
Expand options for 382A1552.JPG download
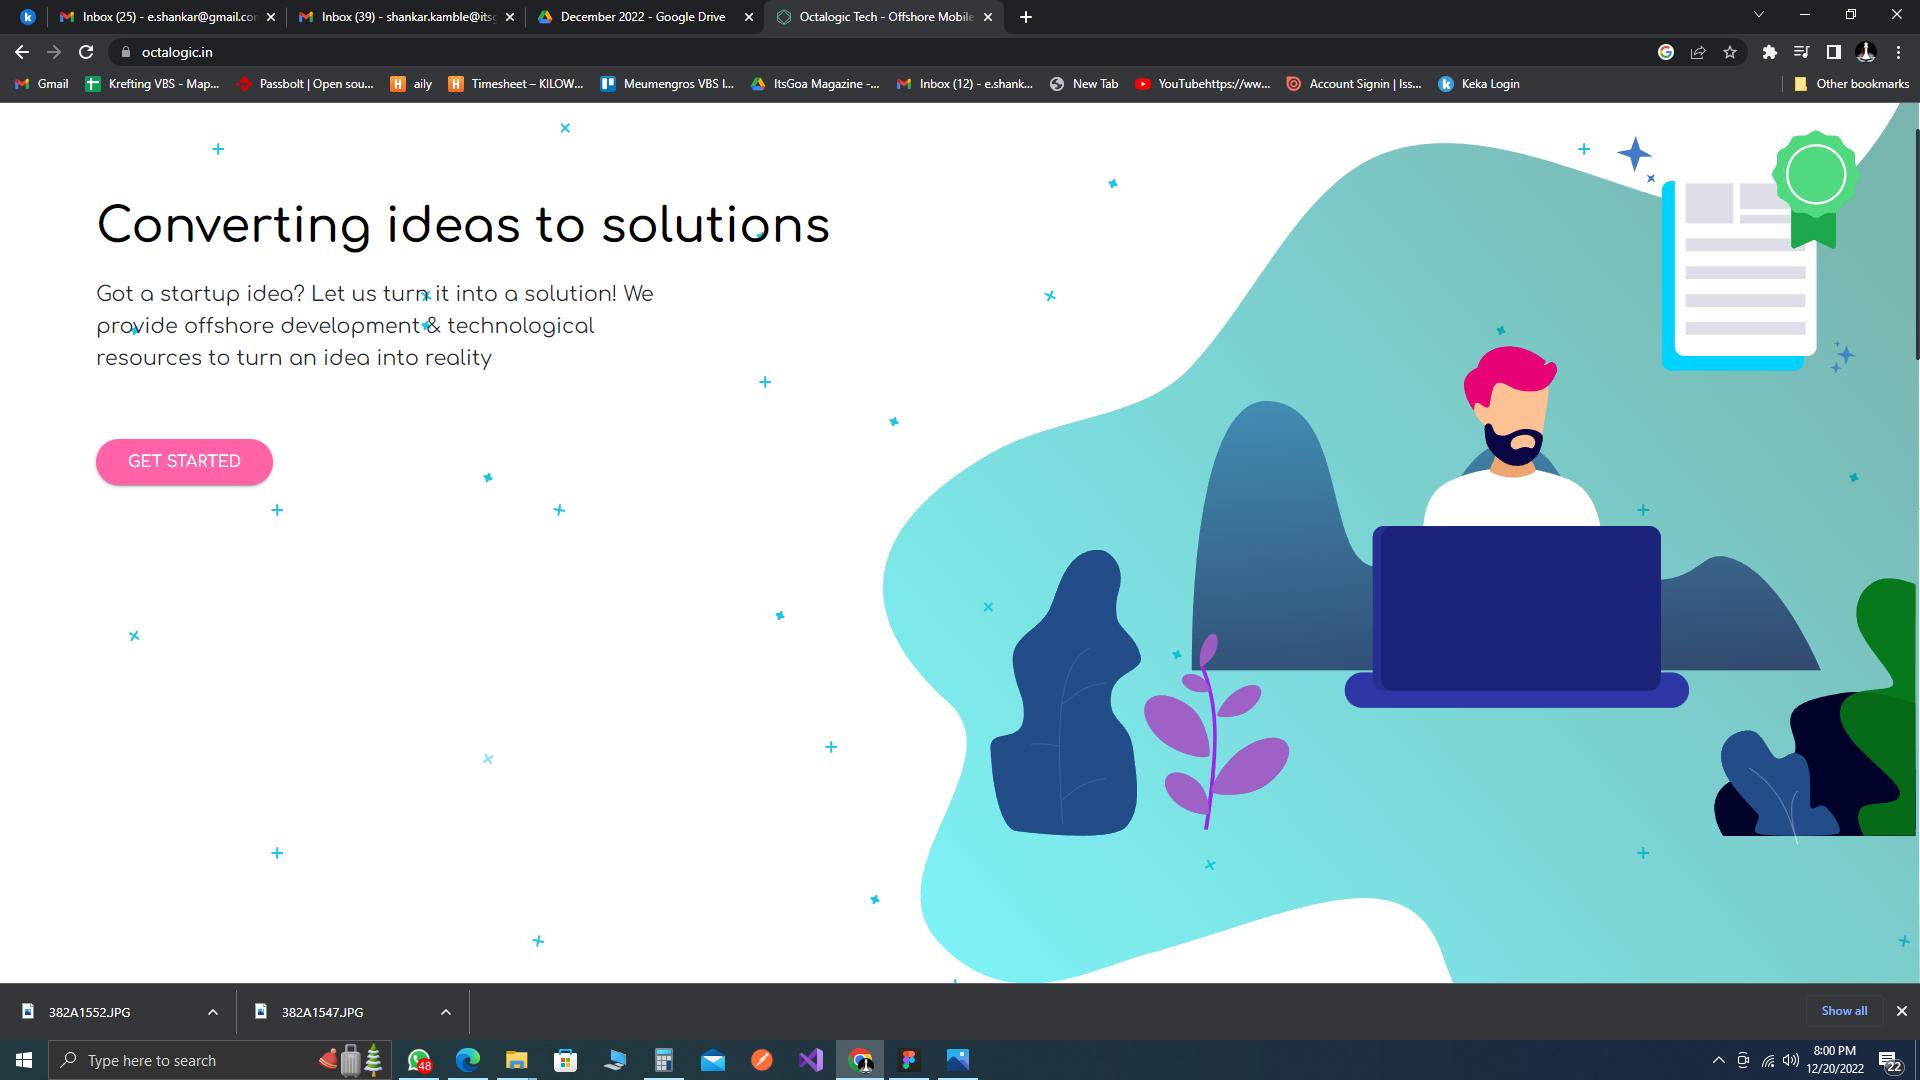click(213, 1012)
